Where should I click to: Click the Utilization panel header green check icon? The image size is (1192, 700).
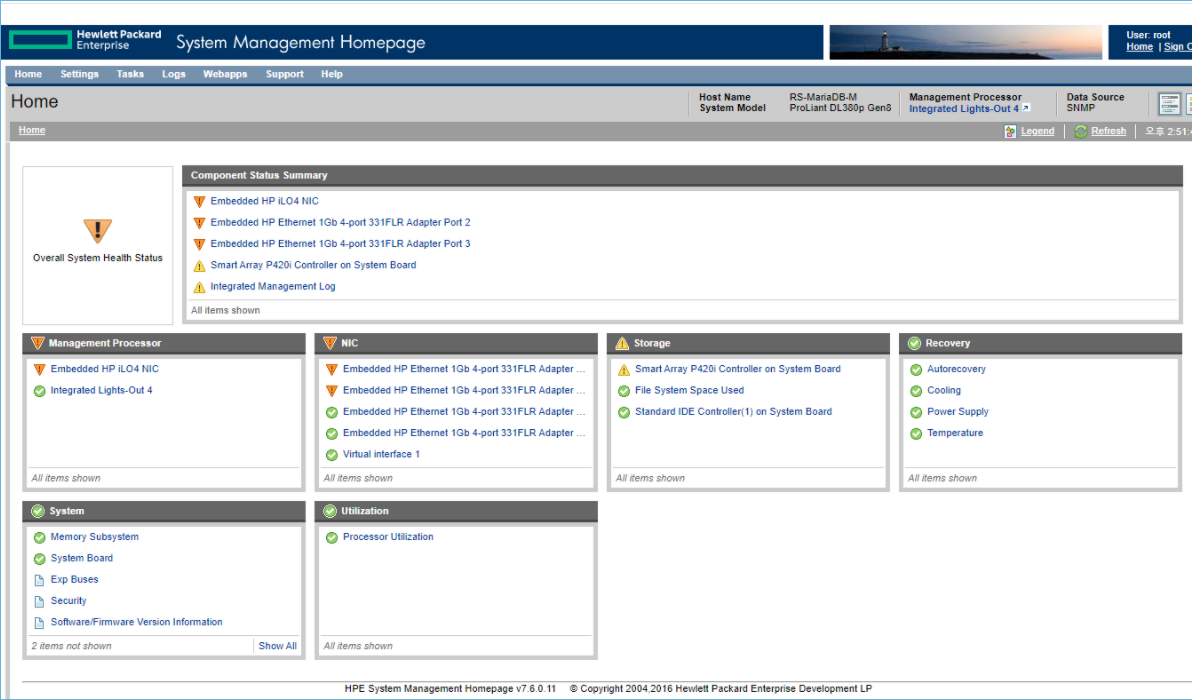click(x=329, y=512)
